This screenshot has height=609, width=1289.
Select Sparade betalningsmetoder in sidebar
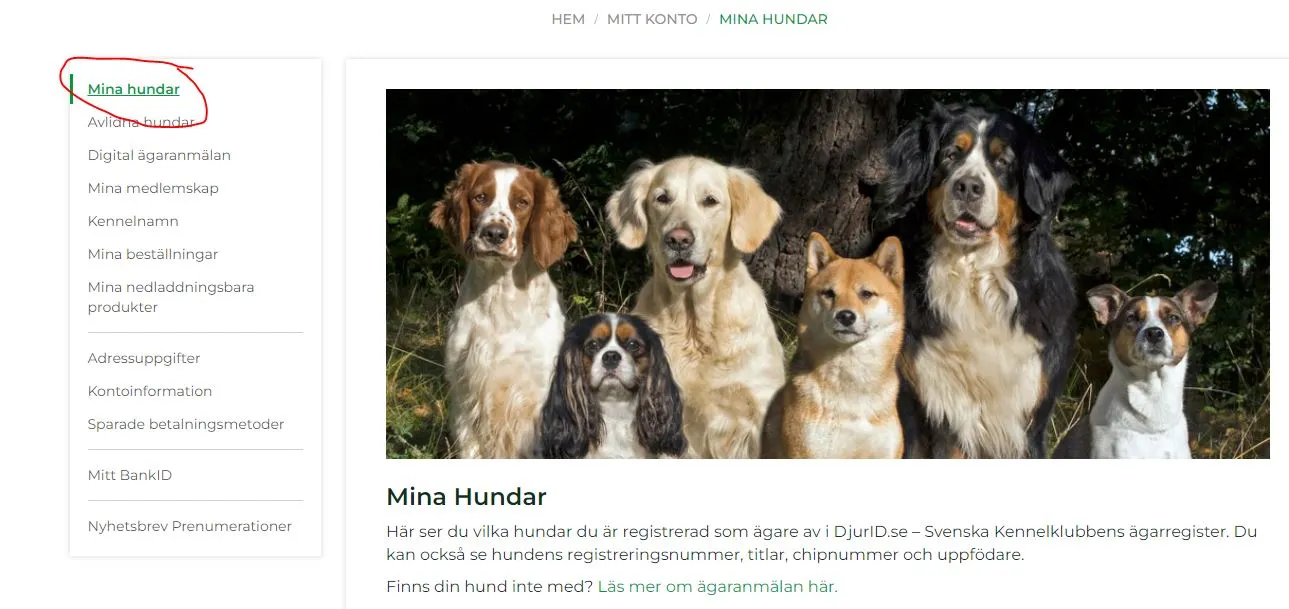(186, 424)
